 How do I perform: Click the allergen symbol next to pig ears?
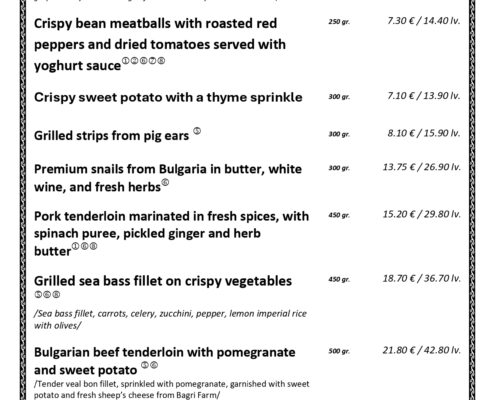197,131
